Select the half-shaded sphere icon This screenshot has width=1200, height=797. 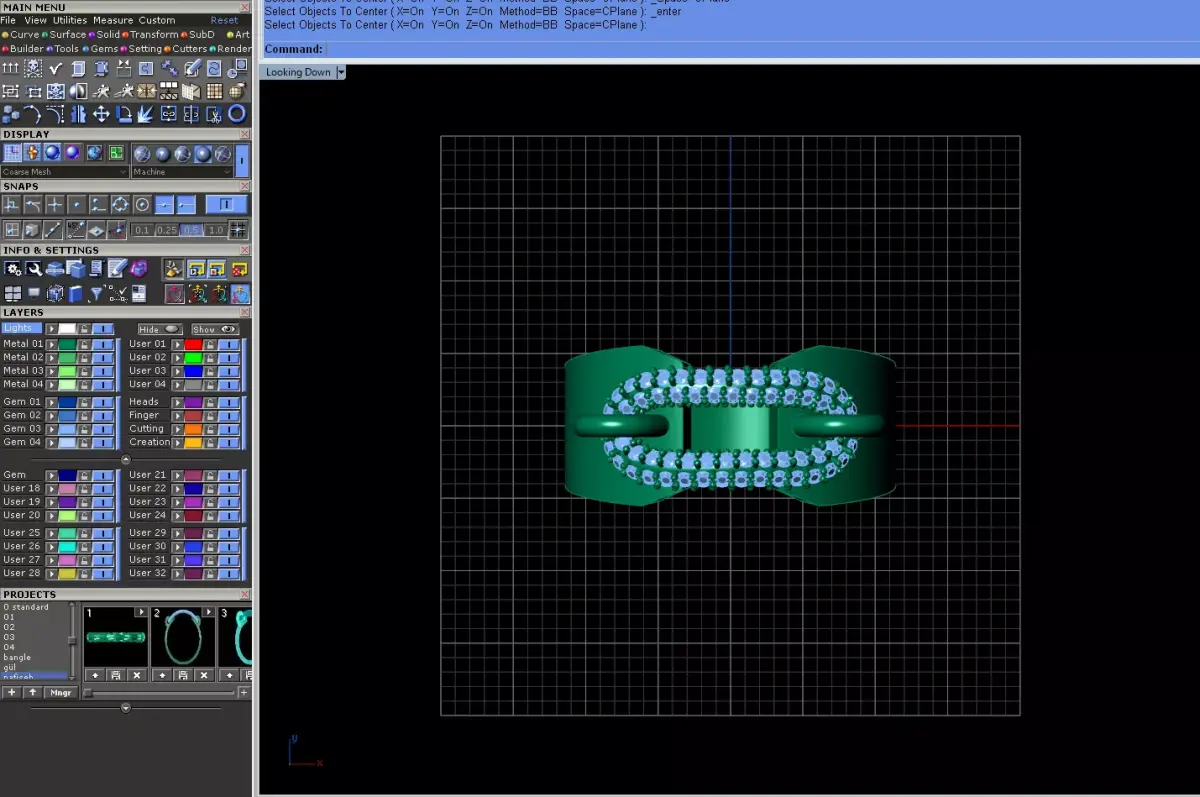(x=78, y=91)
